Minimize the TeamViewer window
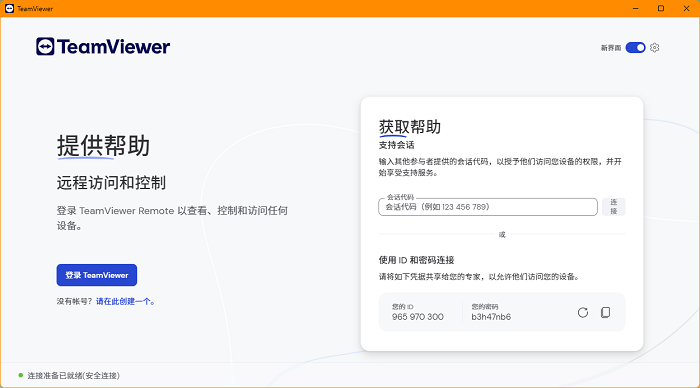Viewport: 700px width, 388px height. click(x=636, y=8)
